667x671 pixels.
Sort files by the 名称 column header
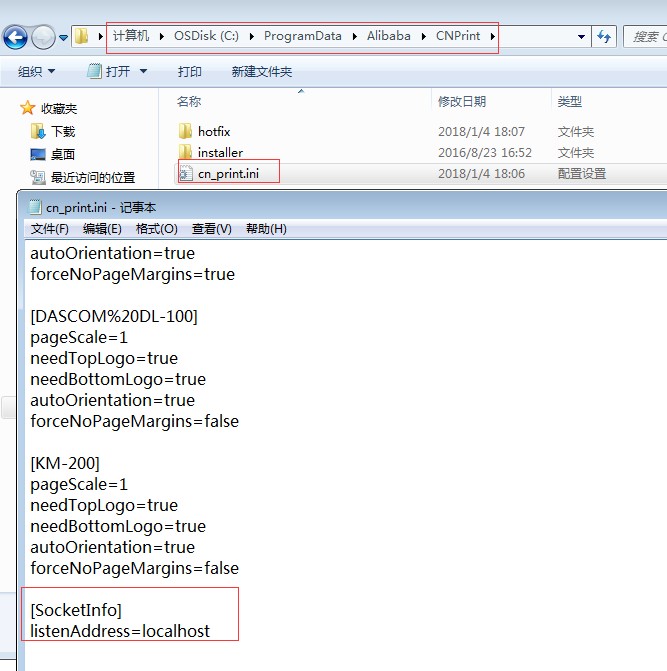[189, 101]
